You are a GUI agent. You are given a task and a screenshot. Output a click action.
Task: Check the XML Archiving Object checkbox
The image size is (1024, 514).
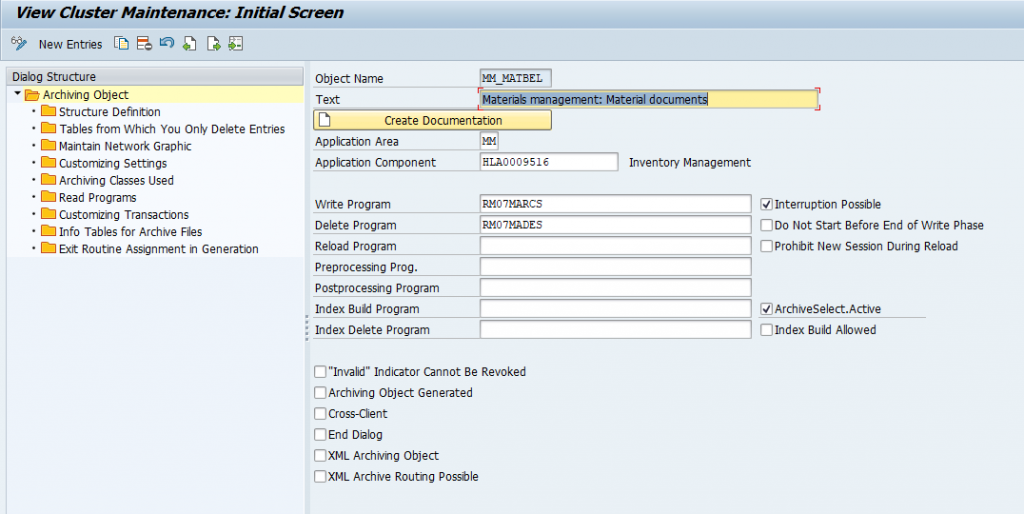coord(320,455)
